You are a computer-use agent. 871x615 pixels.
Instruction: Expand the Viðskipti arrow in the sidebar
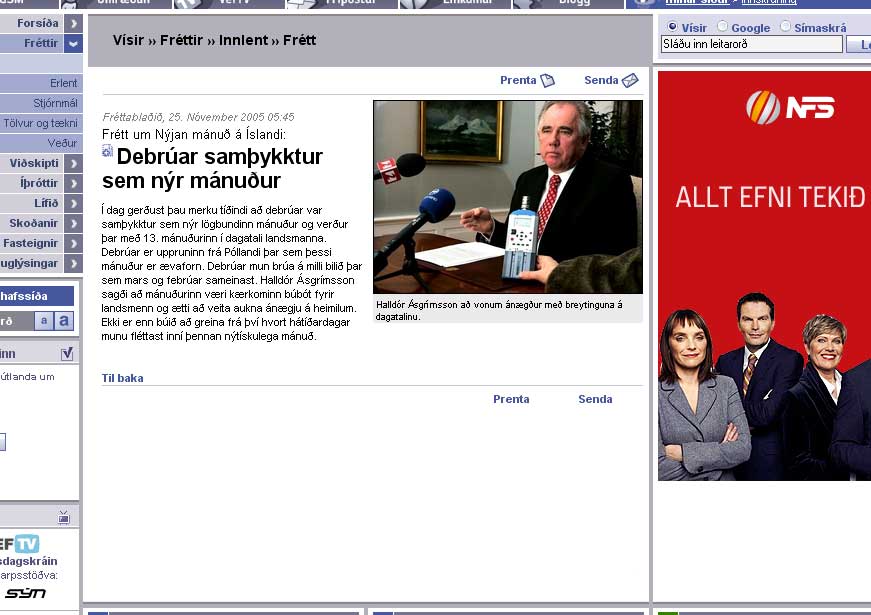(73, 163)
